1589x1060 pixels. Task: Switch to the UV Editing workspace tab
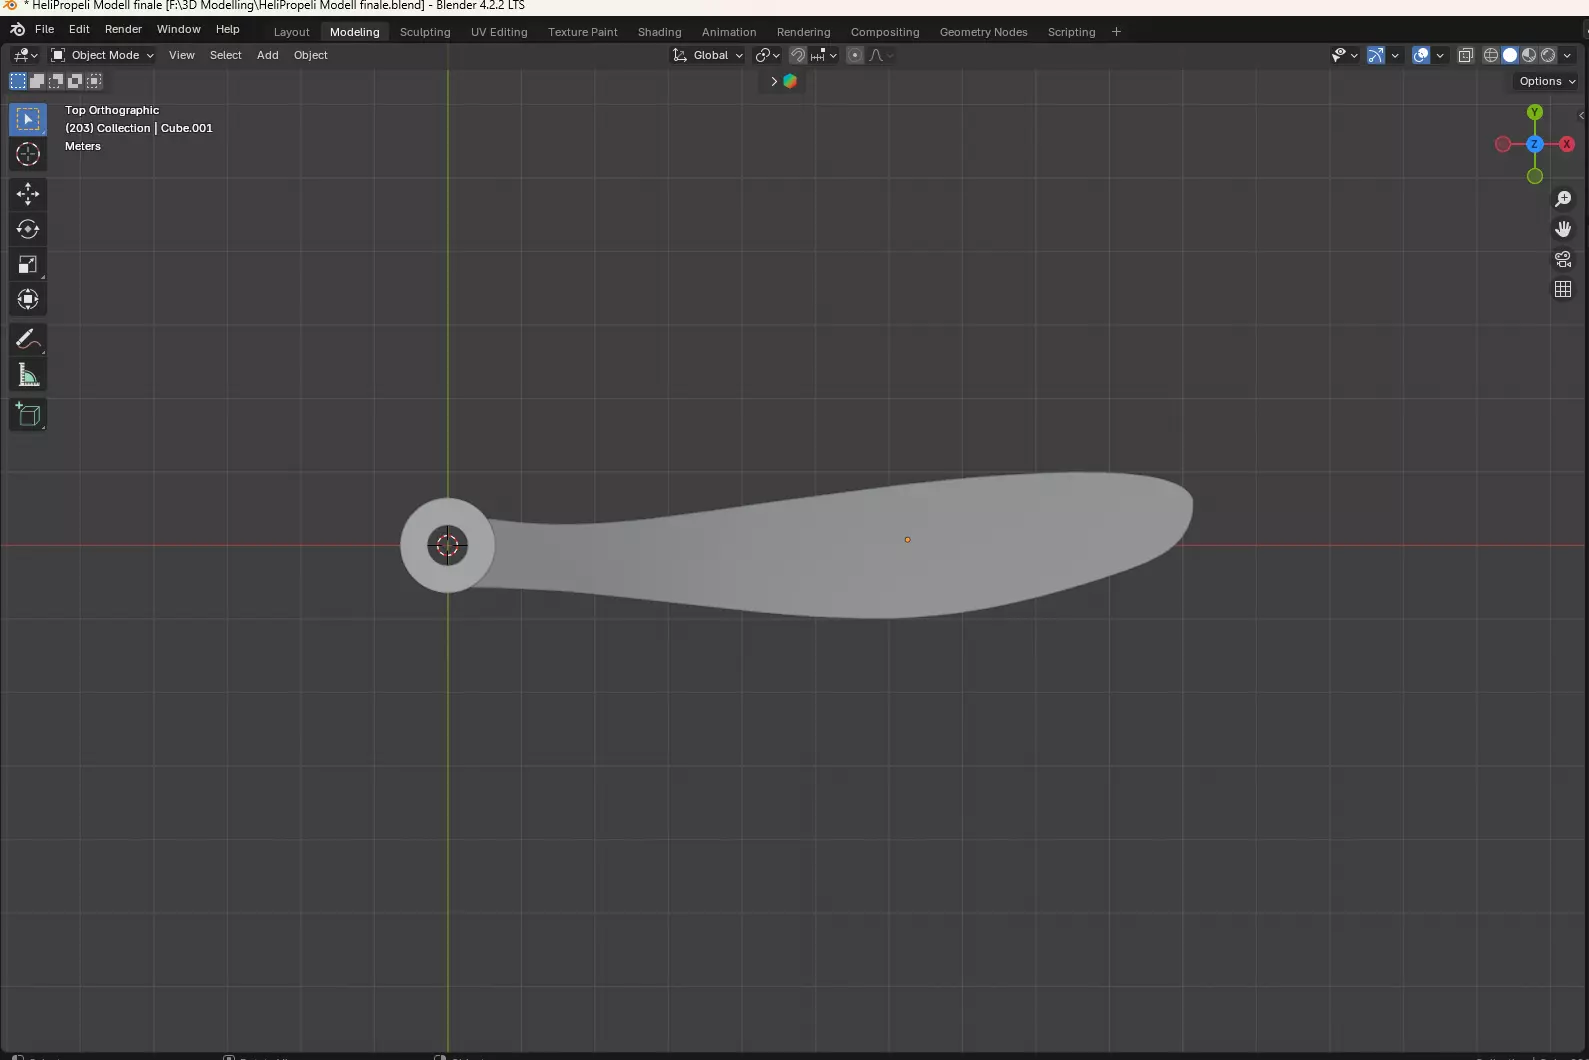pyautogui.click(x=499, y=32)
